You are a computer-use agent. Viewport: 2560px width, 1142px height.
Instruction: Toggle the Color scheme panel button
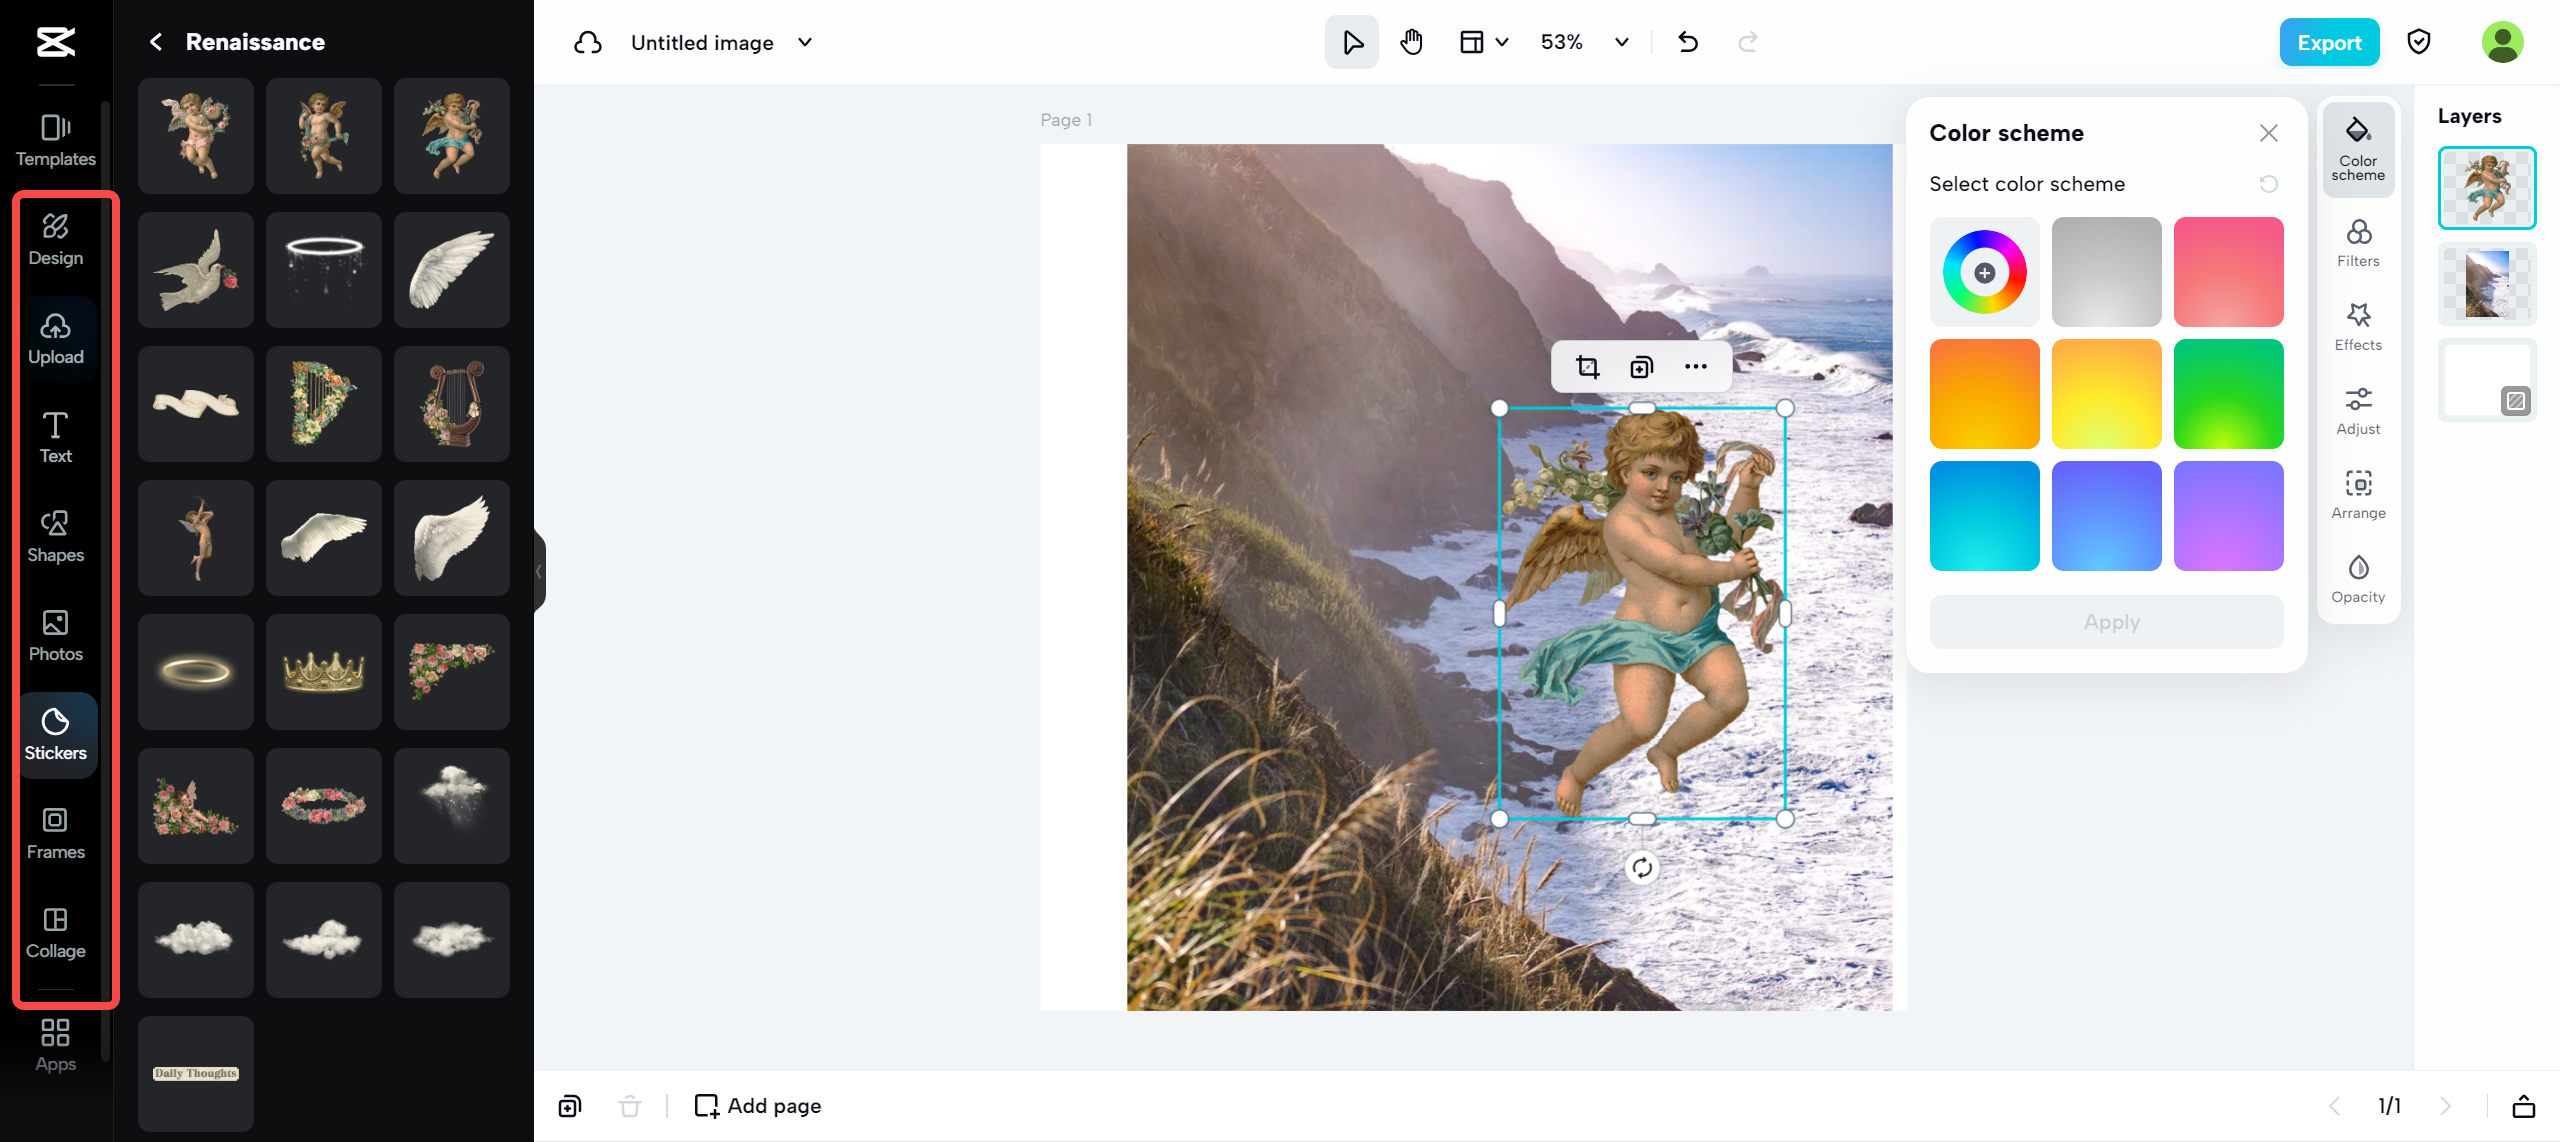2358,148
